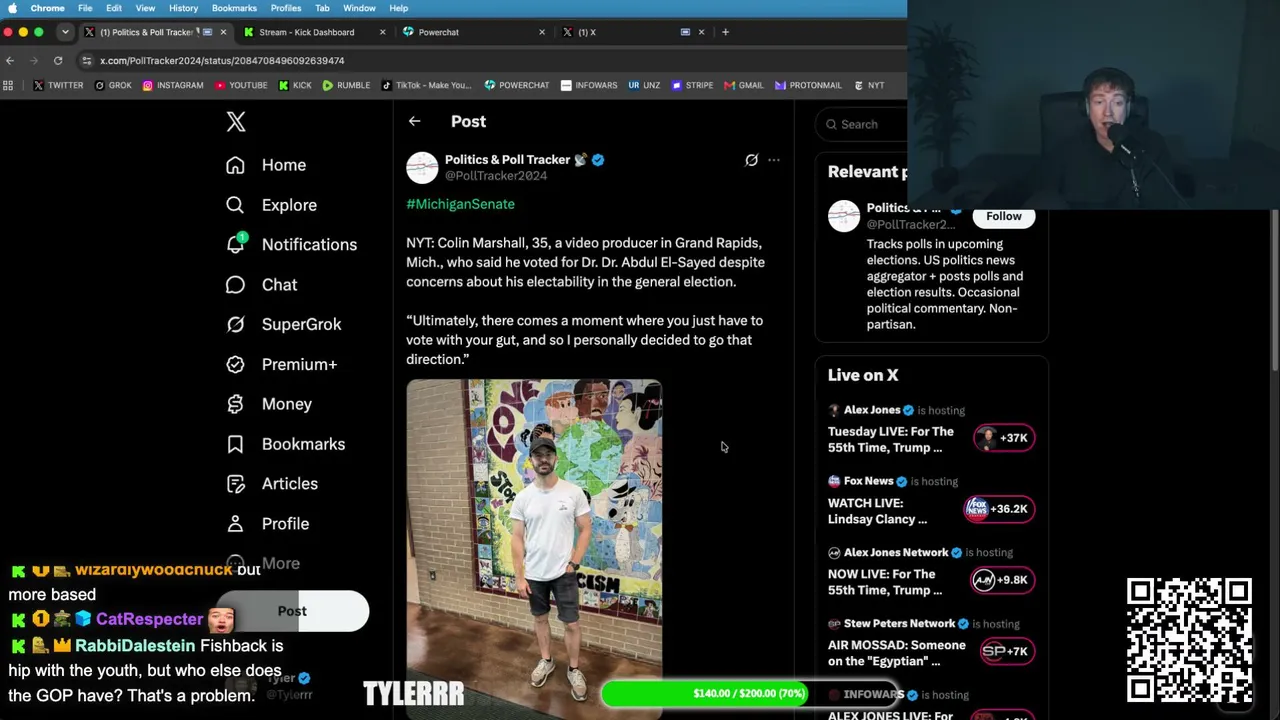Click Chrome's back navigation arrow
This screenshot has height=720, width=1280.
[10, 60]
